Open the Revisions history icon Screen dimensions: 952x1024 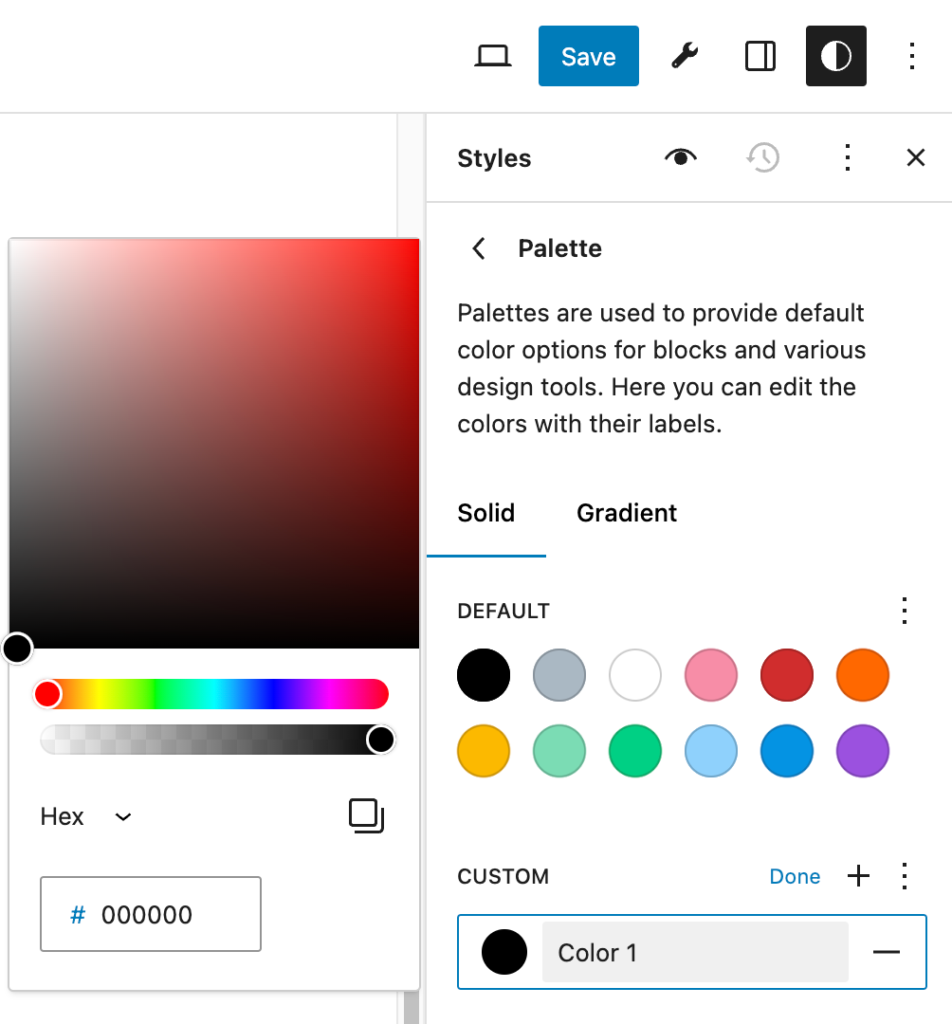[x=763, y=158]
